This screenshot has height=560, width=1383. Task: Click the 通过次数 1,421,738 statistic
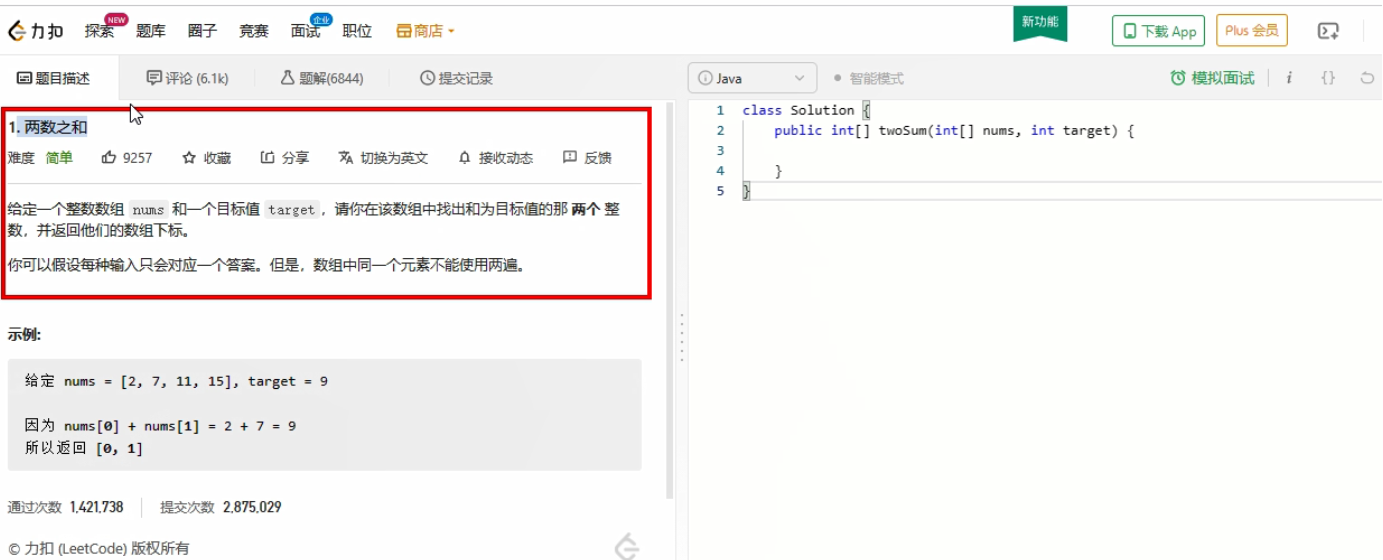[x=65, y=507]
